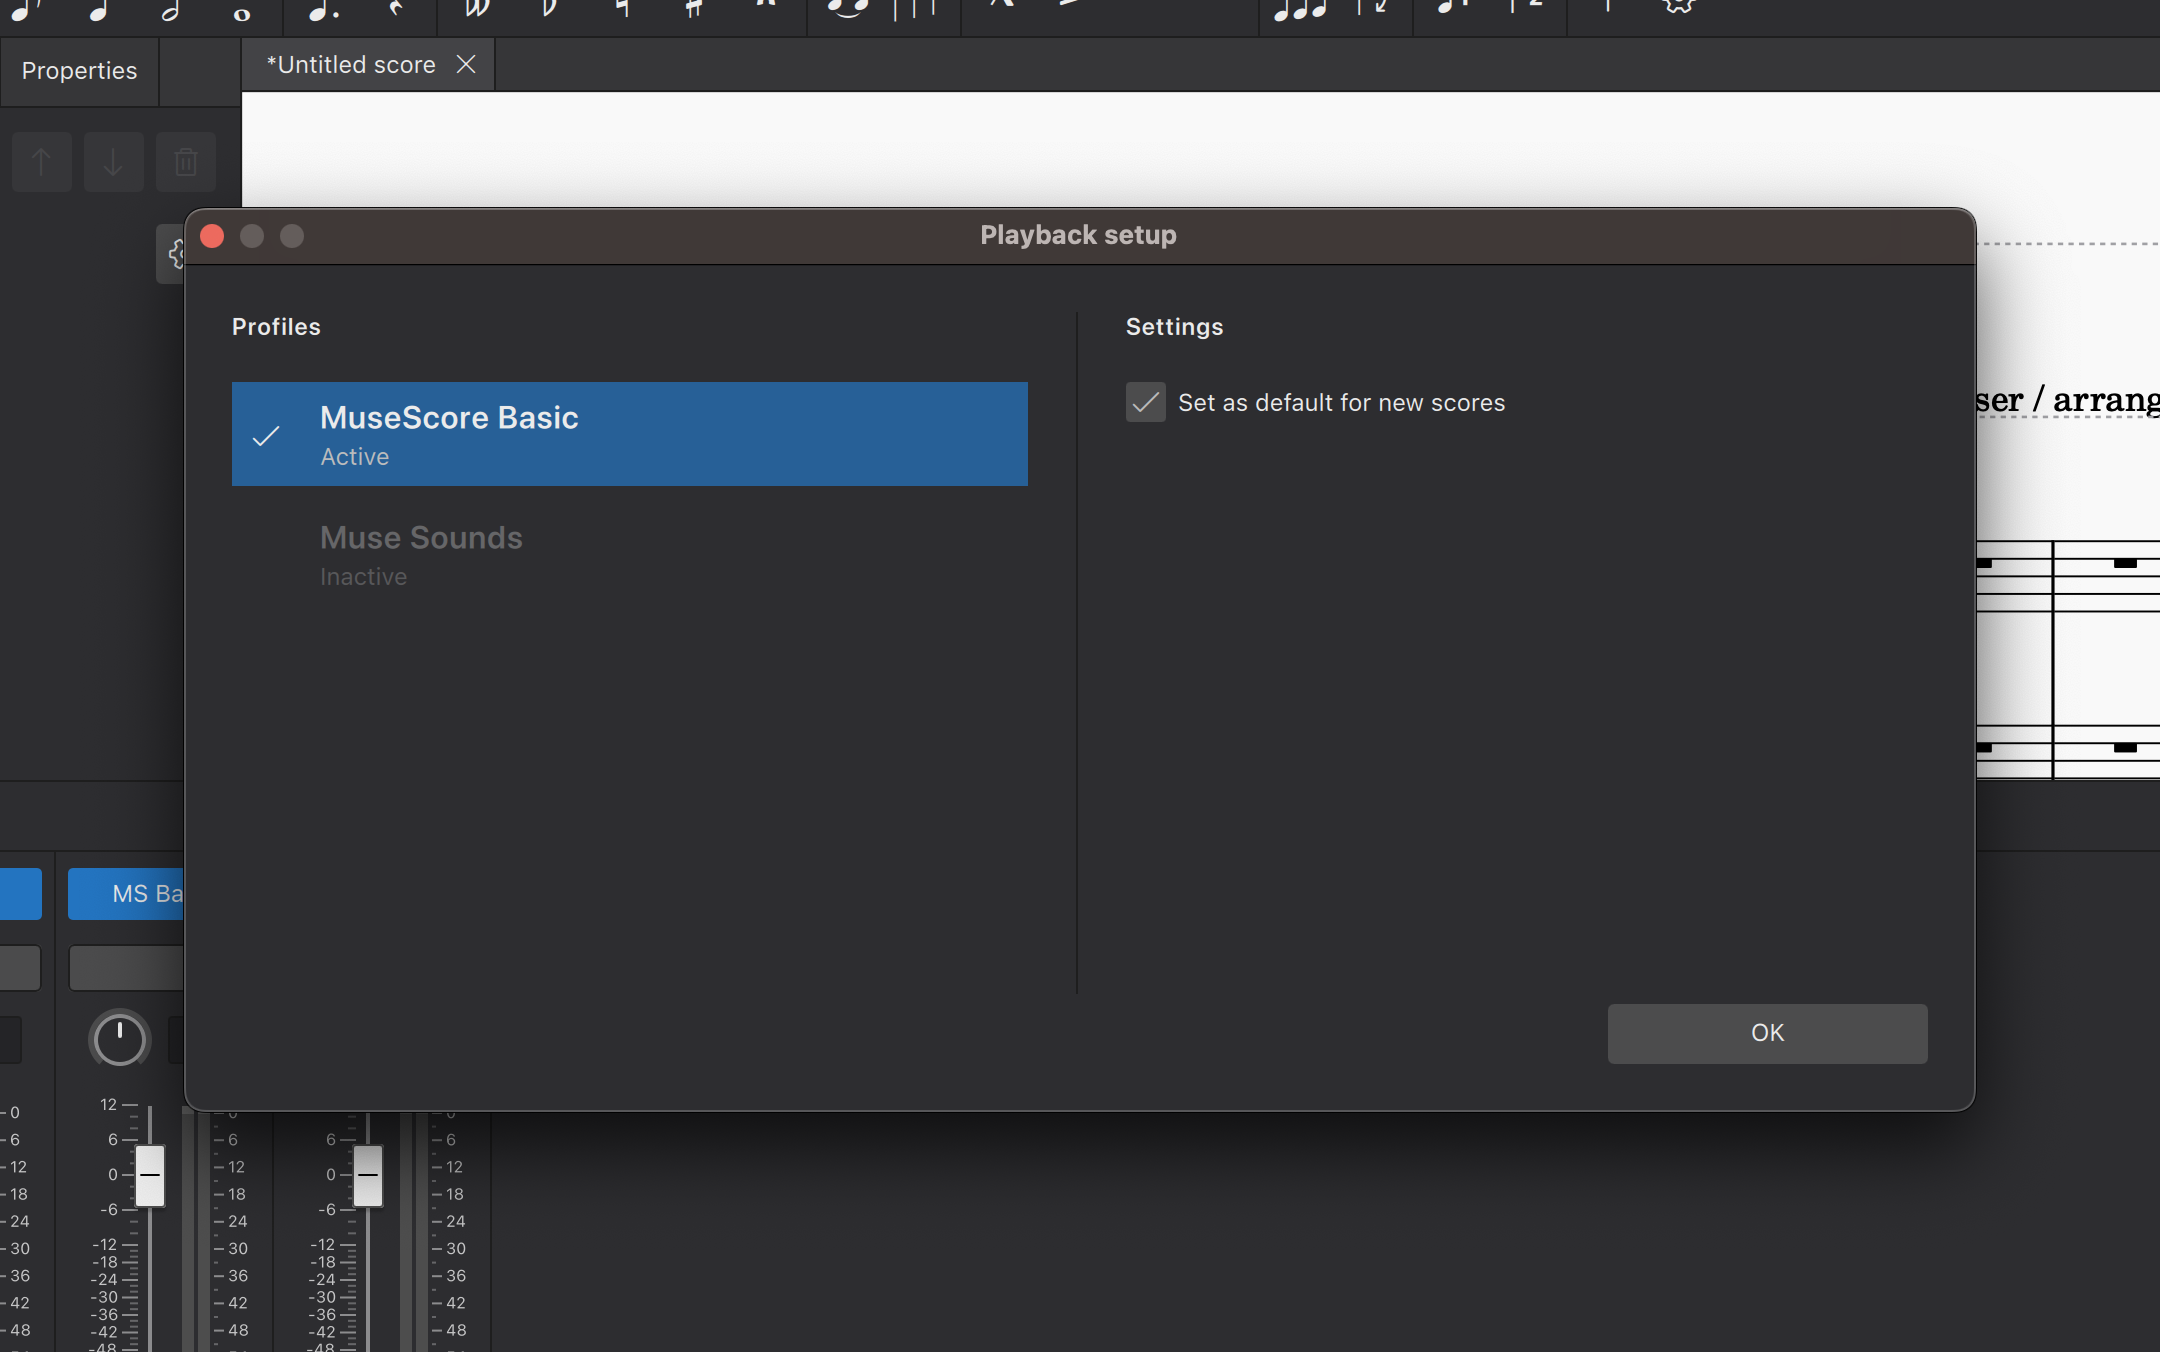Open the Properties tab
The width and height of the screenshot is (2160, 1352).
pyautogui.click(x=79, y=71)
